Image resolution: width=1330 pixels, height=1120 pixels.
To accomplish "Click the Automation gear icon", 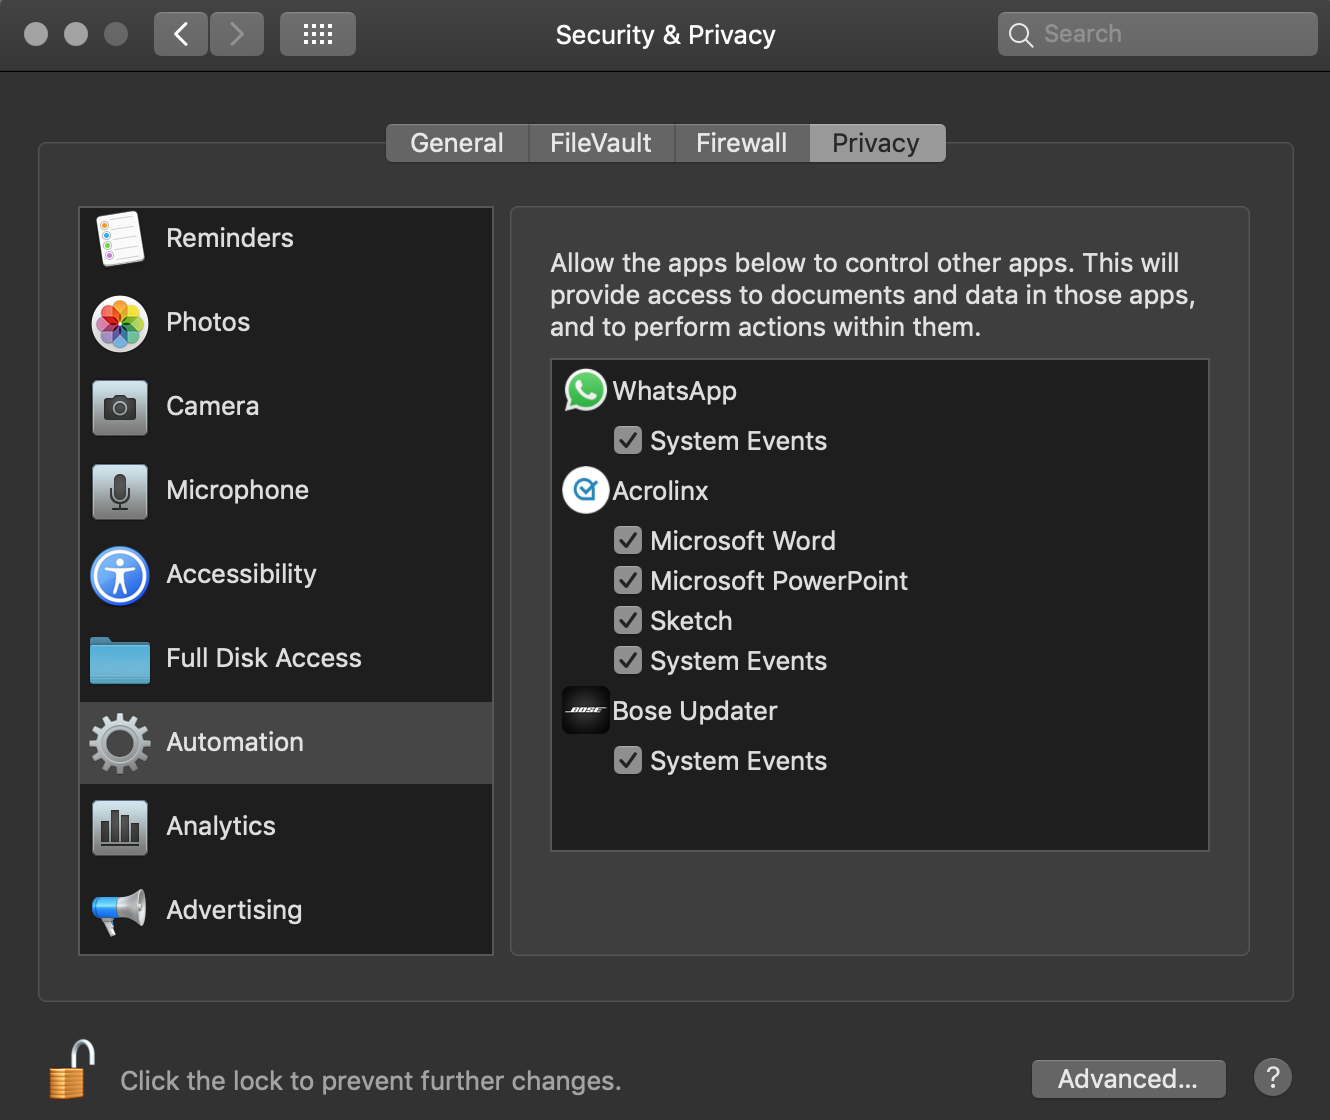I will pyautogui.click(x=120, y=743).
